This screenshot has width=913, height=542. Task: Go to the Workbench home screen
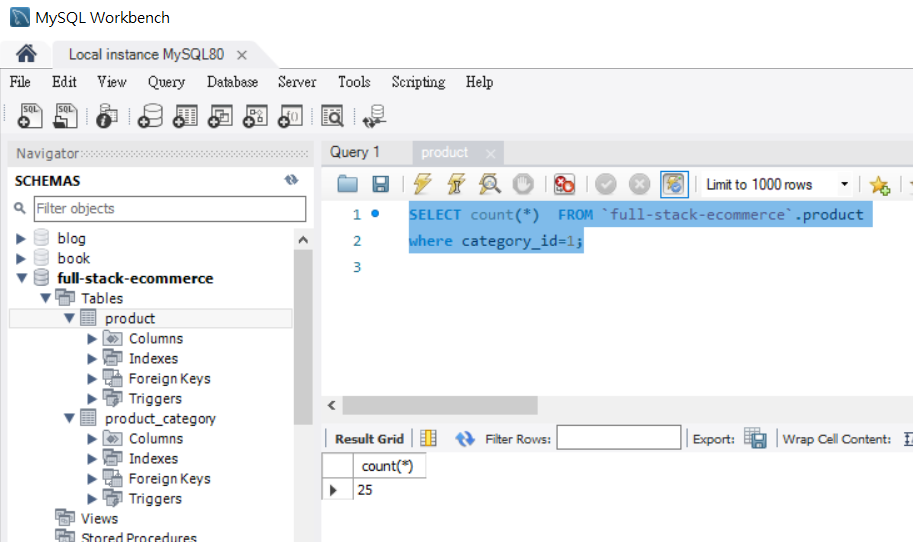click(26, 54)
